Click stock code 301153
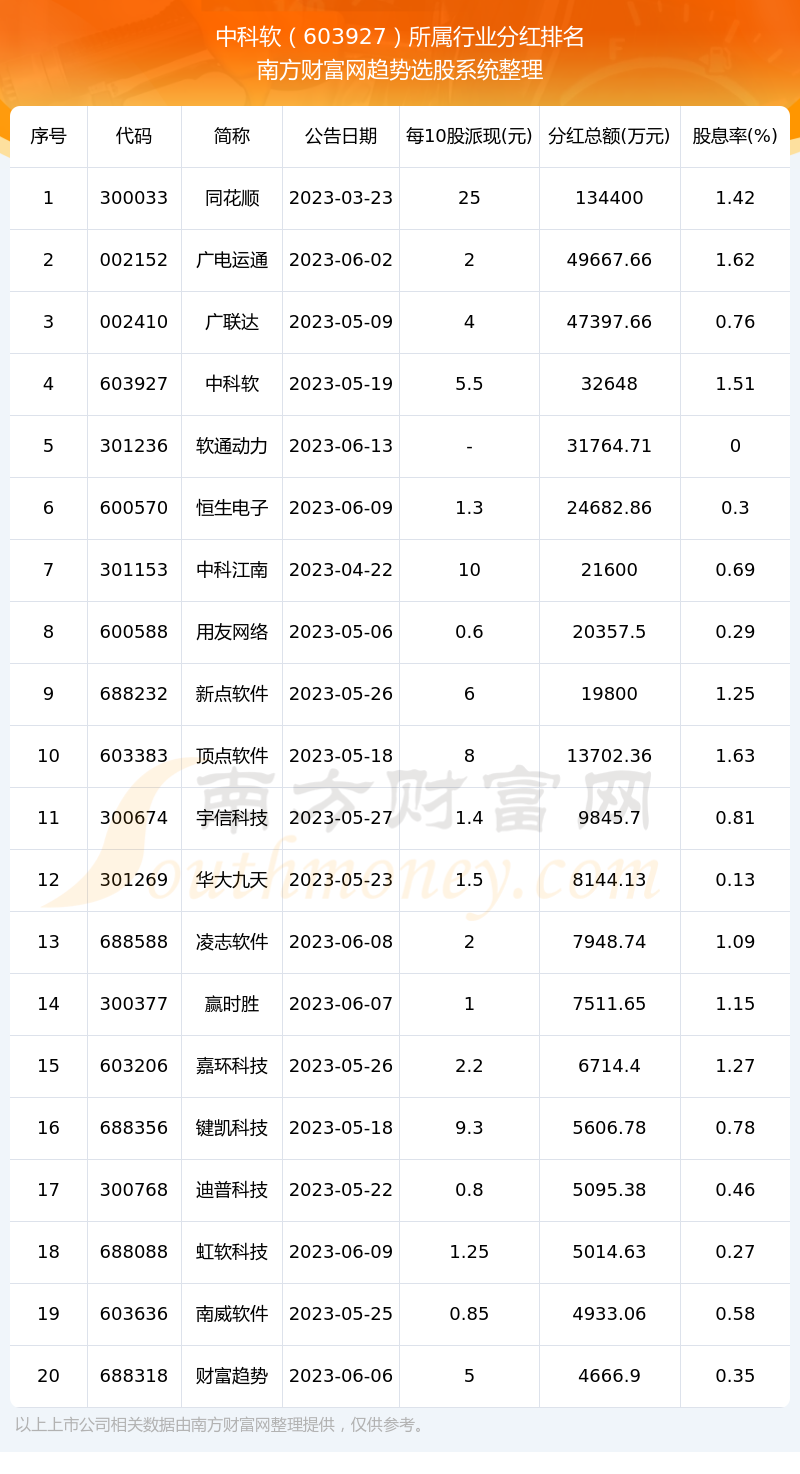This screenshot has width=800, height=1474. [134, 570]
